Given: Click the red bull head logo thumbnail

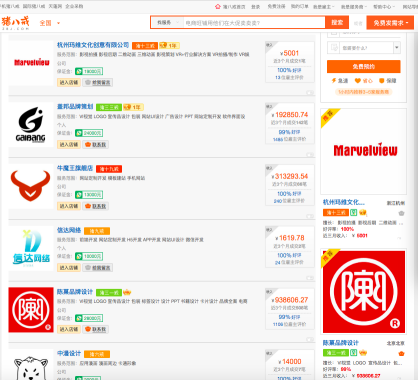Looking at the screenshot, I should [x=31, y=186].
